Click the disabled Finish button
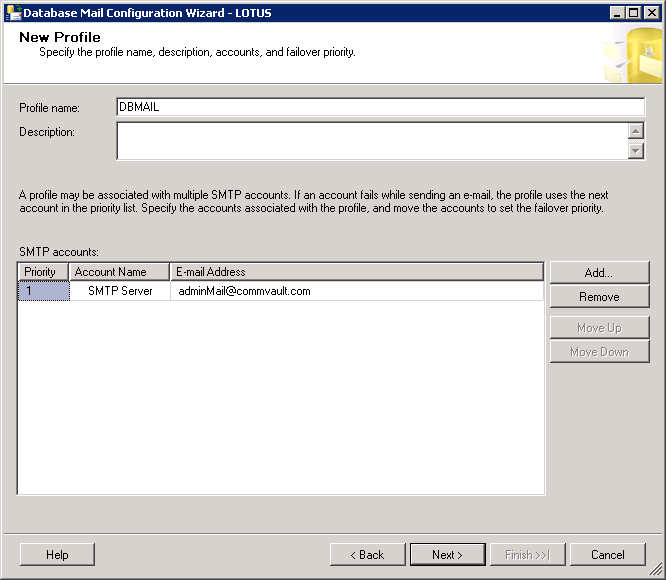This screenshot has width=666, height=580. tap(528, 555)
